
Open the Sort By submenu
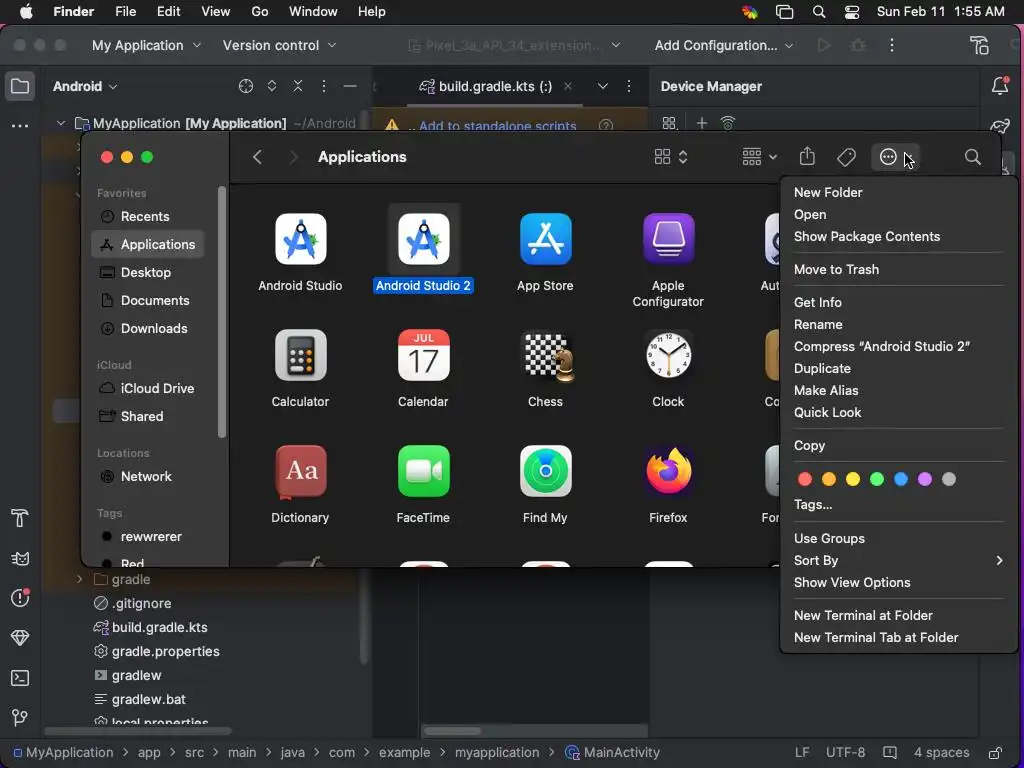coord(898,560)
